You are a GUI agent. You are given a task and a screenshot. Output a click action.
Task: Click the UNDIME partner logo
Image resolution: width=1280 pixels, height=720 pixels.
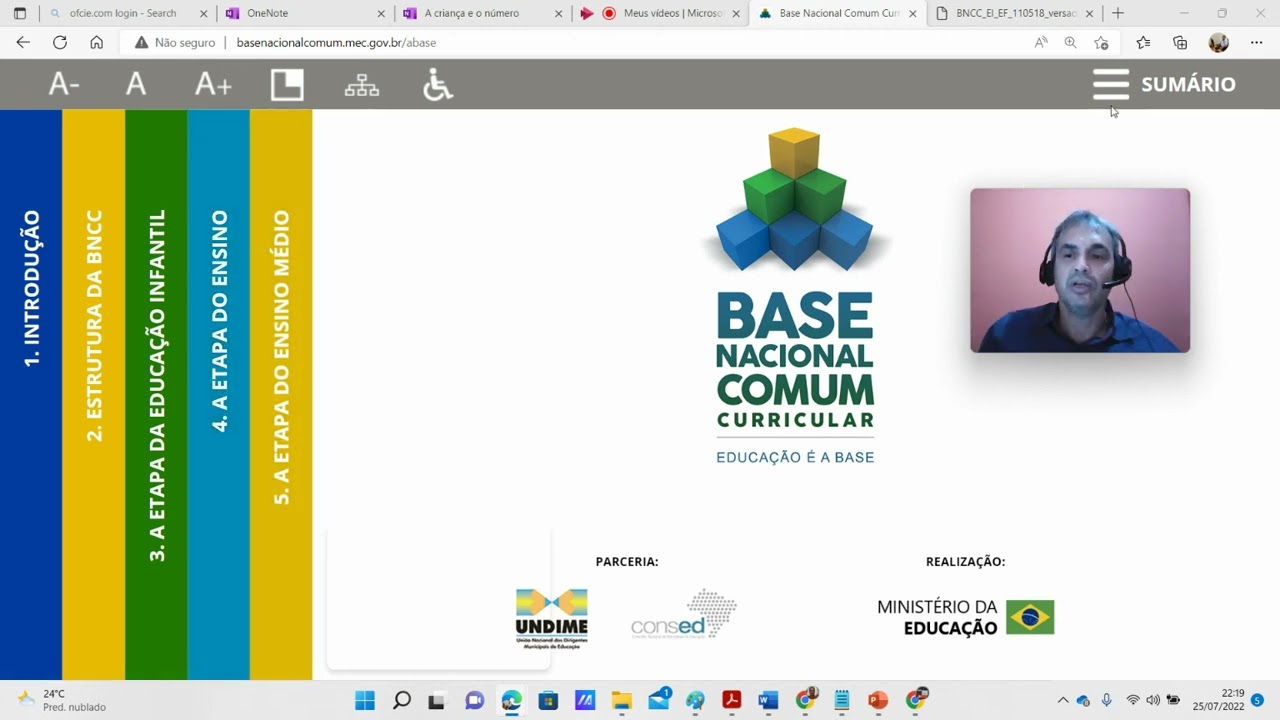click(552, 618)
